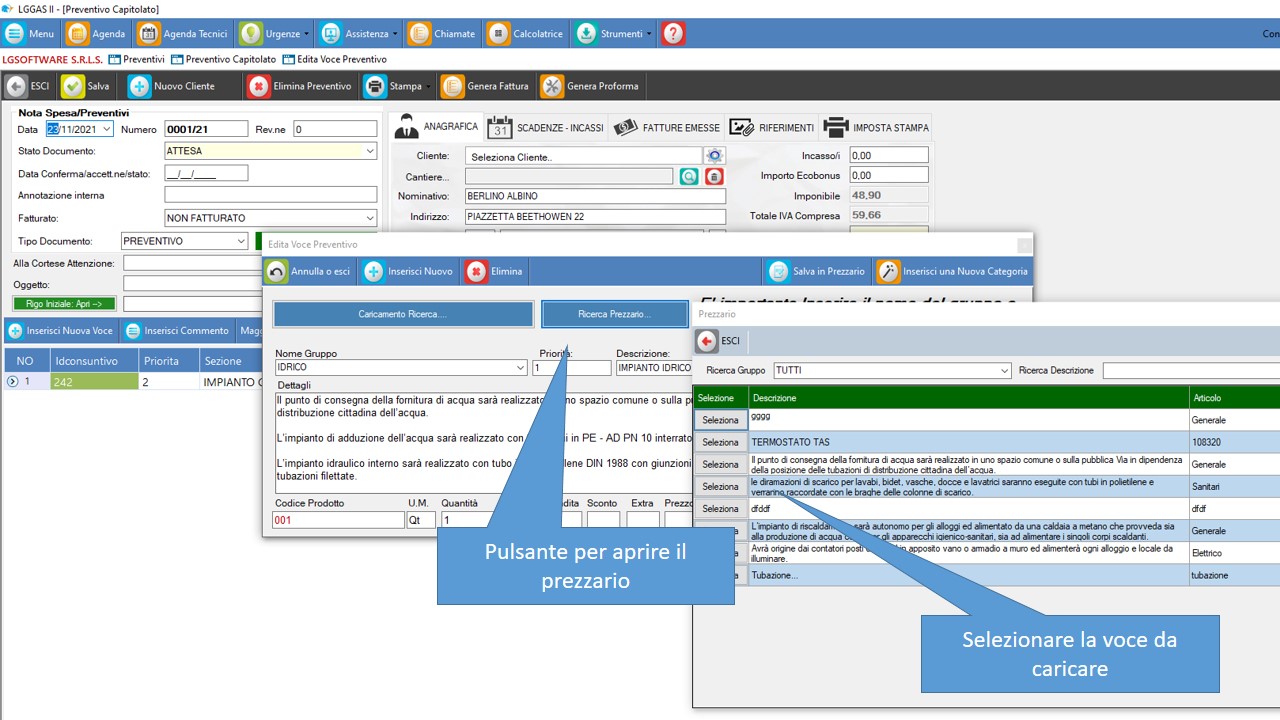Click the gear icon next to Cliente
This screenshot has height=720, width=1280.
point(714,156)
